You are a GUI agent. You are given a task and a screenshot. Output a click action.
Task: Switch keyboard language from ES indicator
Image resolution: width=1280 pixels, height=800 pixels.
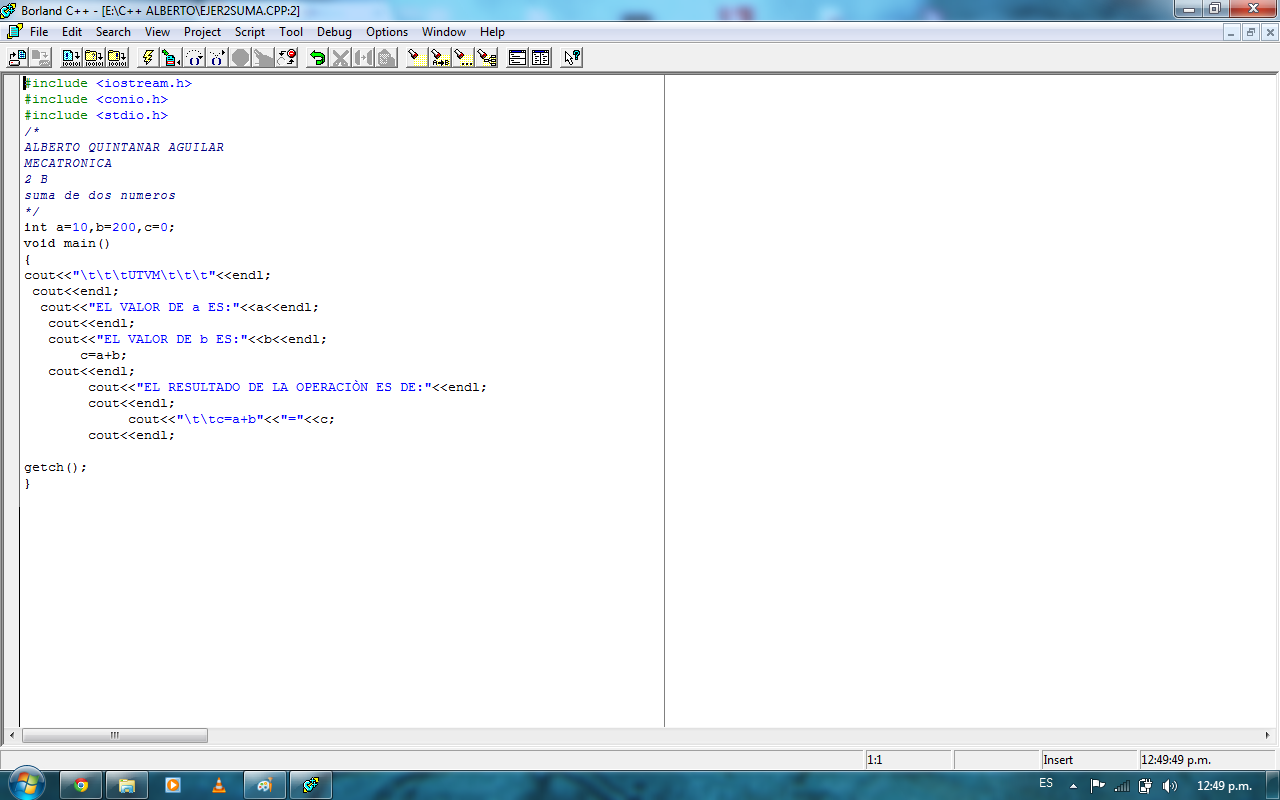click(x=1048, y=785)
